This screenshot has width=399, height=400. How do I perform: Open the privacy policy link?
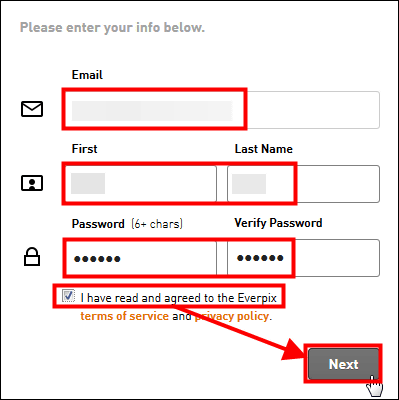(232, 316)
